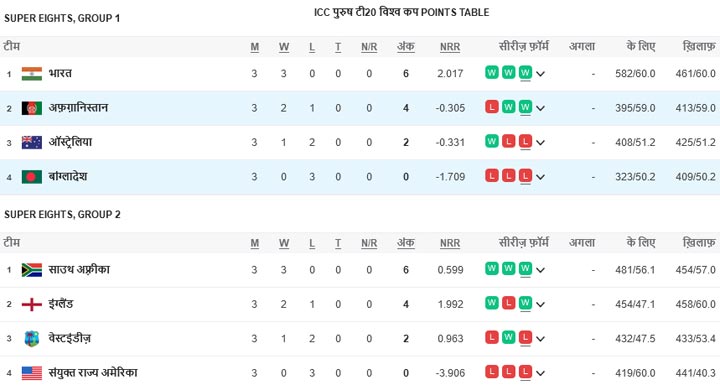Click the England flag icon

pyautogui.click(x=32, y=304)
